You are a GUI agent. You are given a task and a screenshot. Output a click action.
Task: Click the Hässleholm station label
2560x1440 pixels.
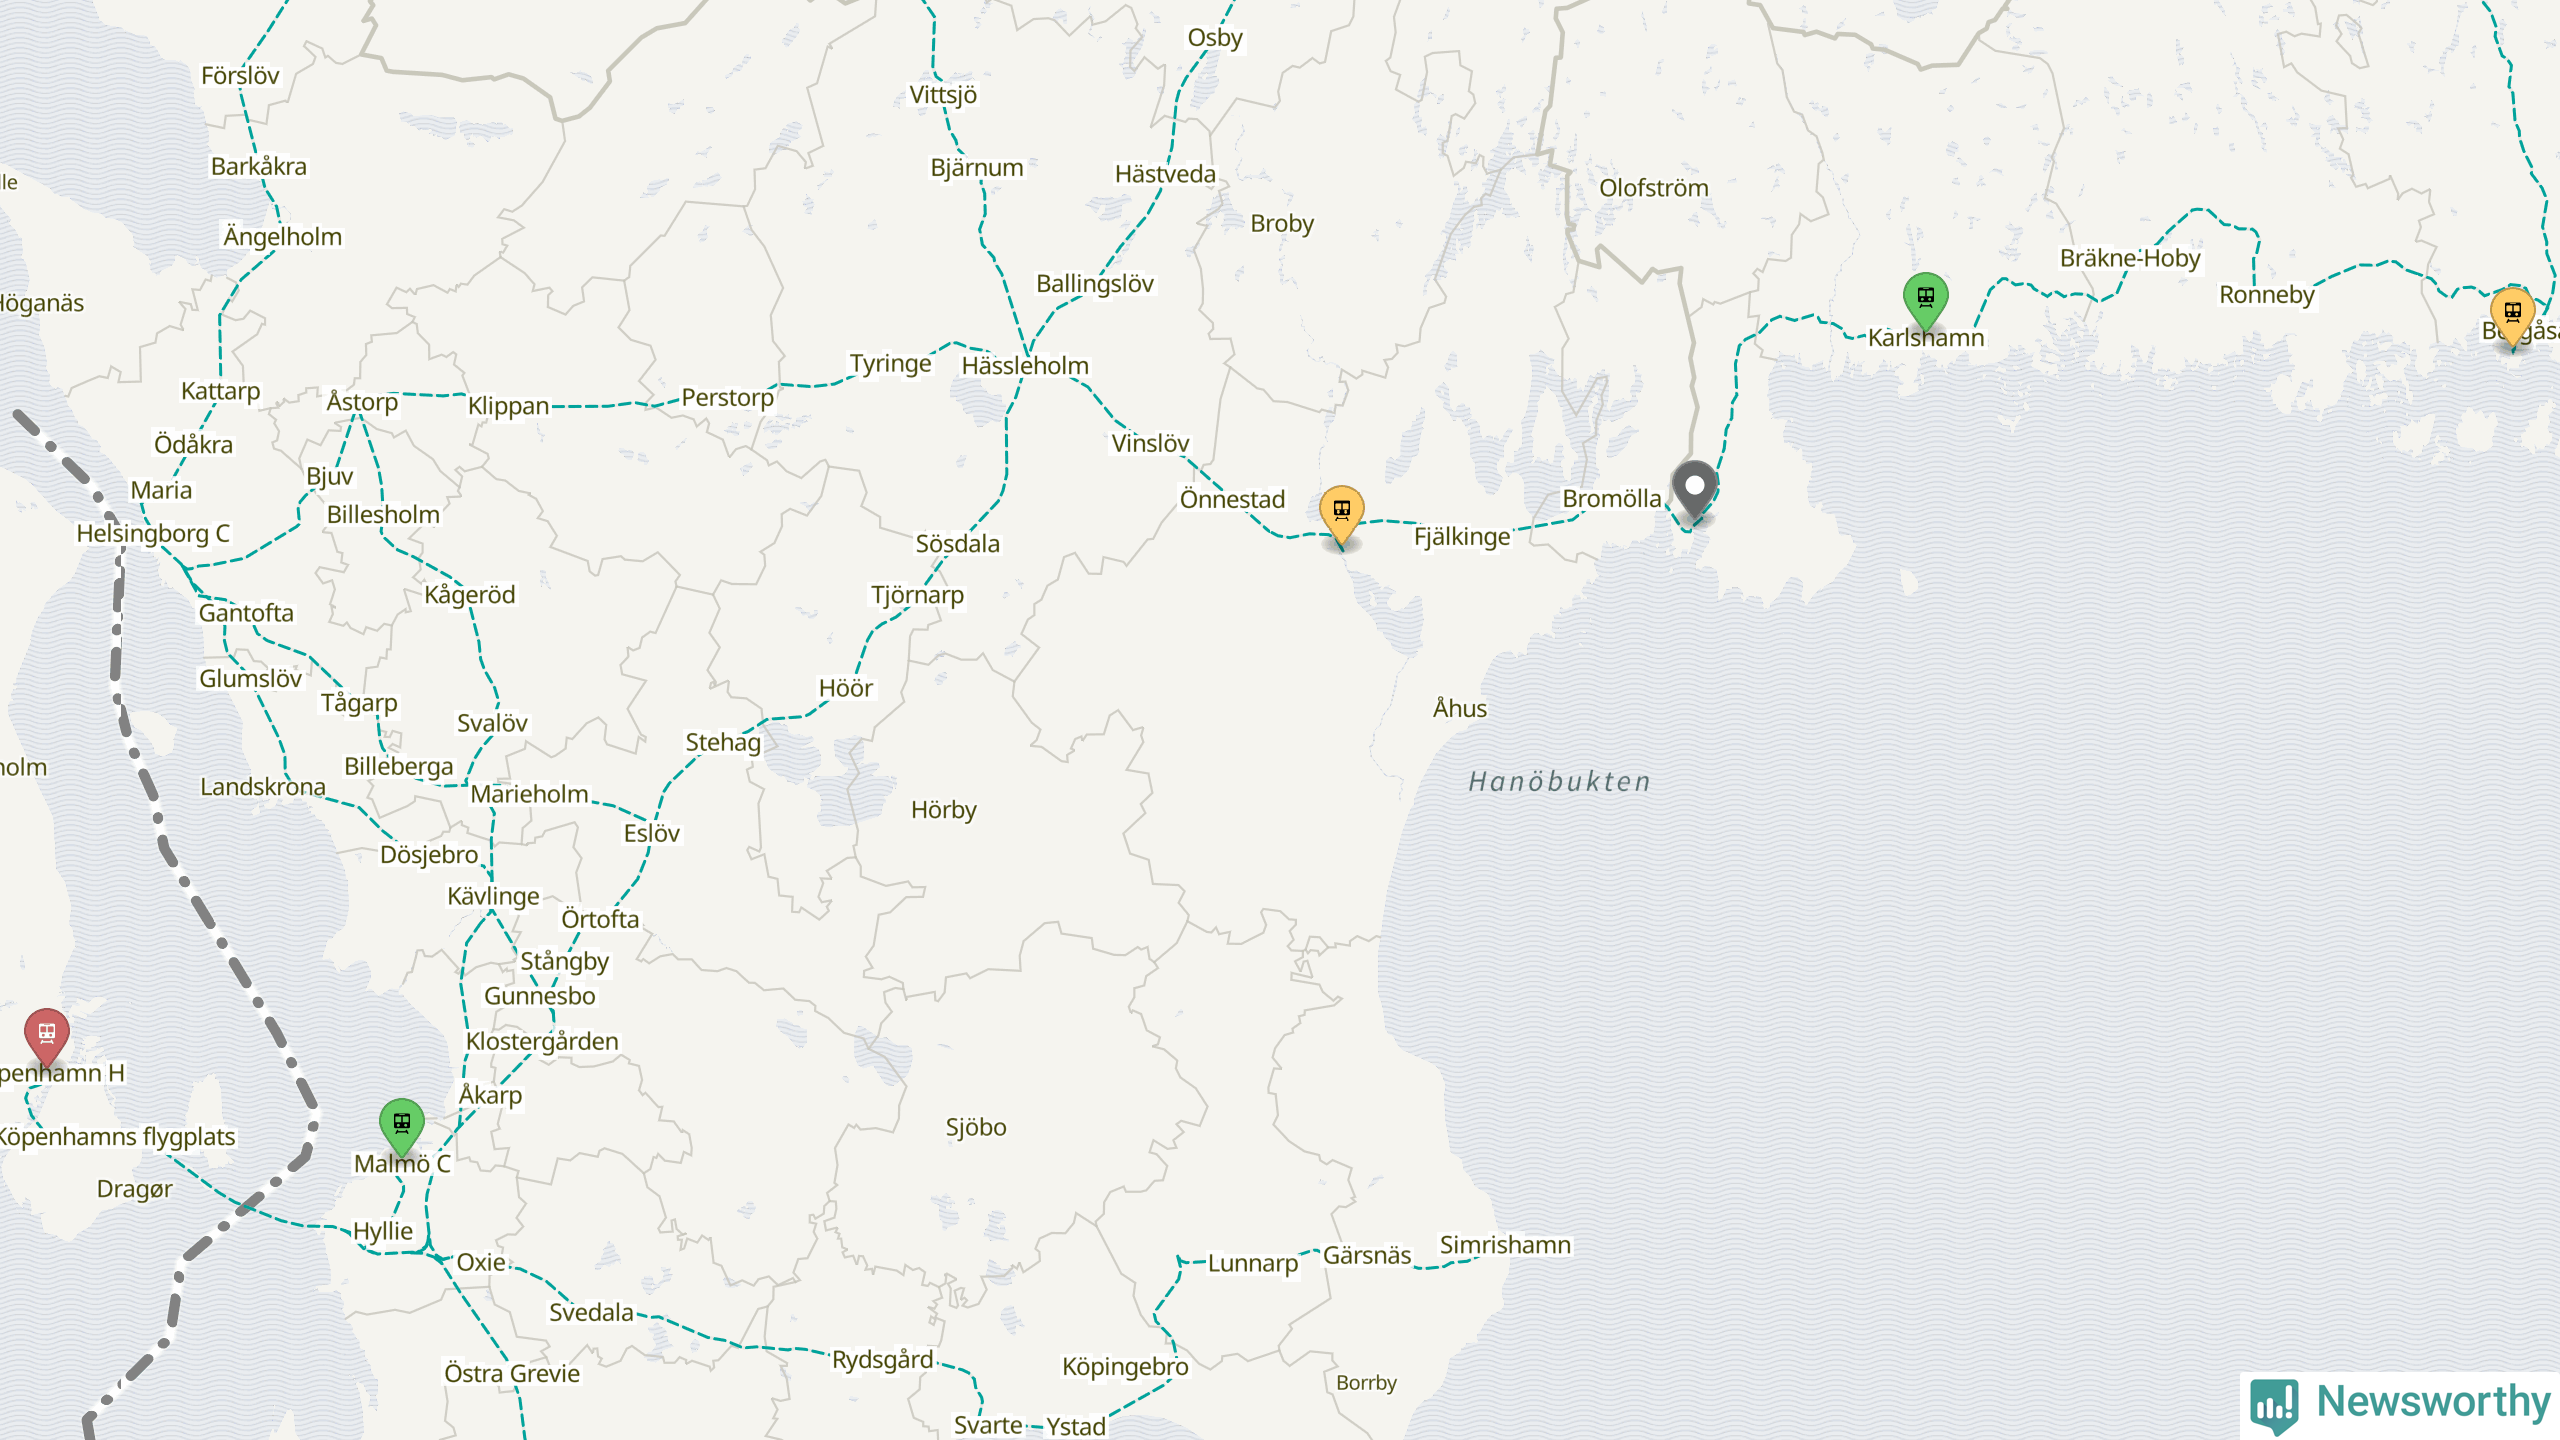click(x=1025, y=366)
